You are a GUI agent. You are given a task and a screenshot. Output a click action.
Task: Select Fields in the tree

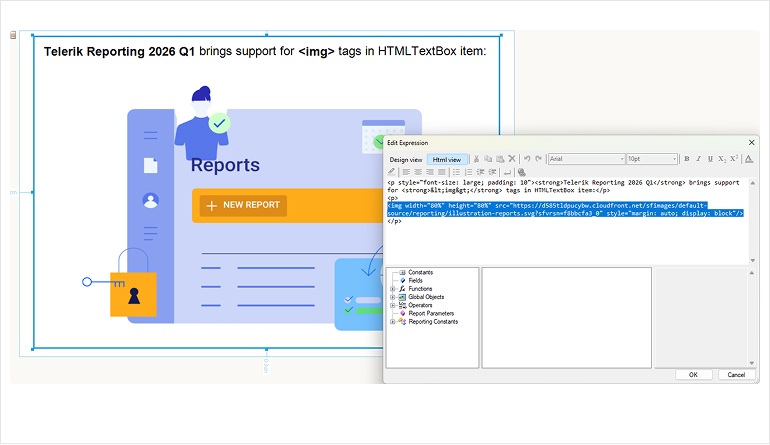coord(415,280)
